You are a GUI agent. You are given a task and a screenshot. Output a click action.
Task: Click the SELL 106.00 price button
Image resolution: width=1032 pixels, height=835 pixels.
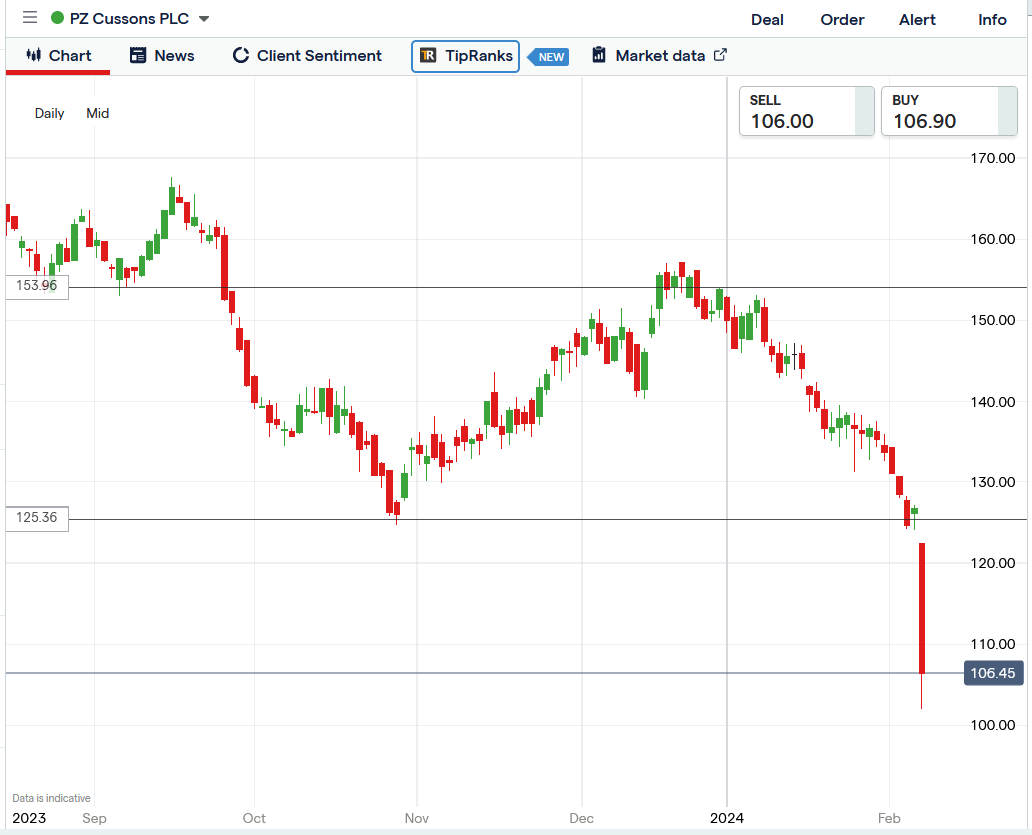pyautogui.click(x=806, y=111)
